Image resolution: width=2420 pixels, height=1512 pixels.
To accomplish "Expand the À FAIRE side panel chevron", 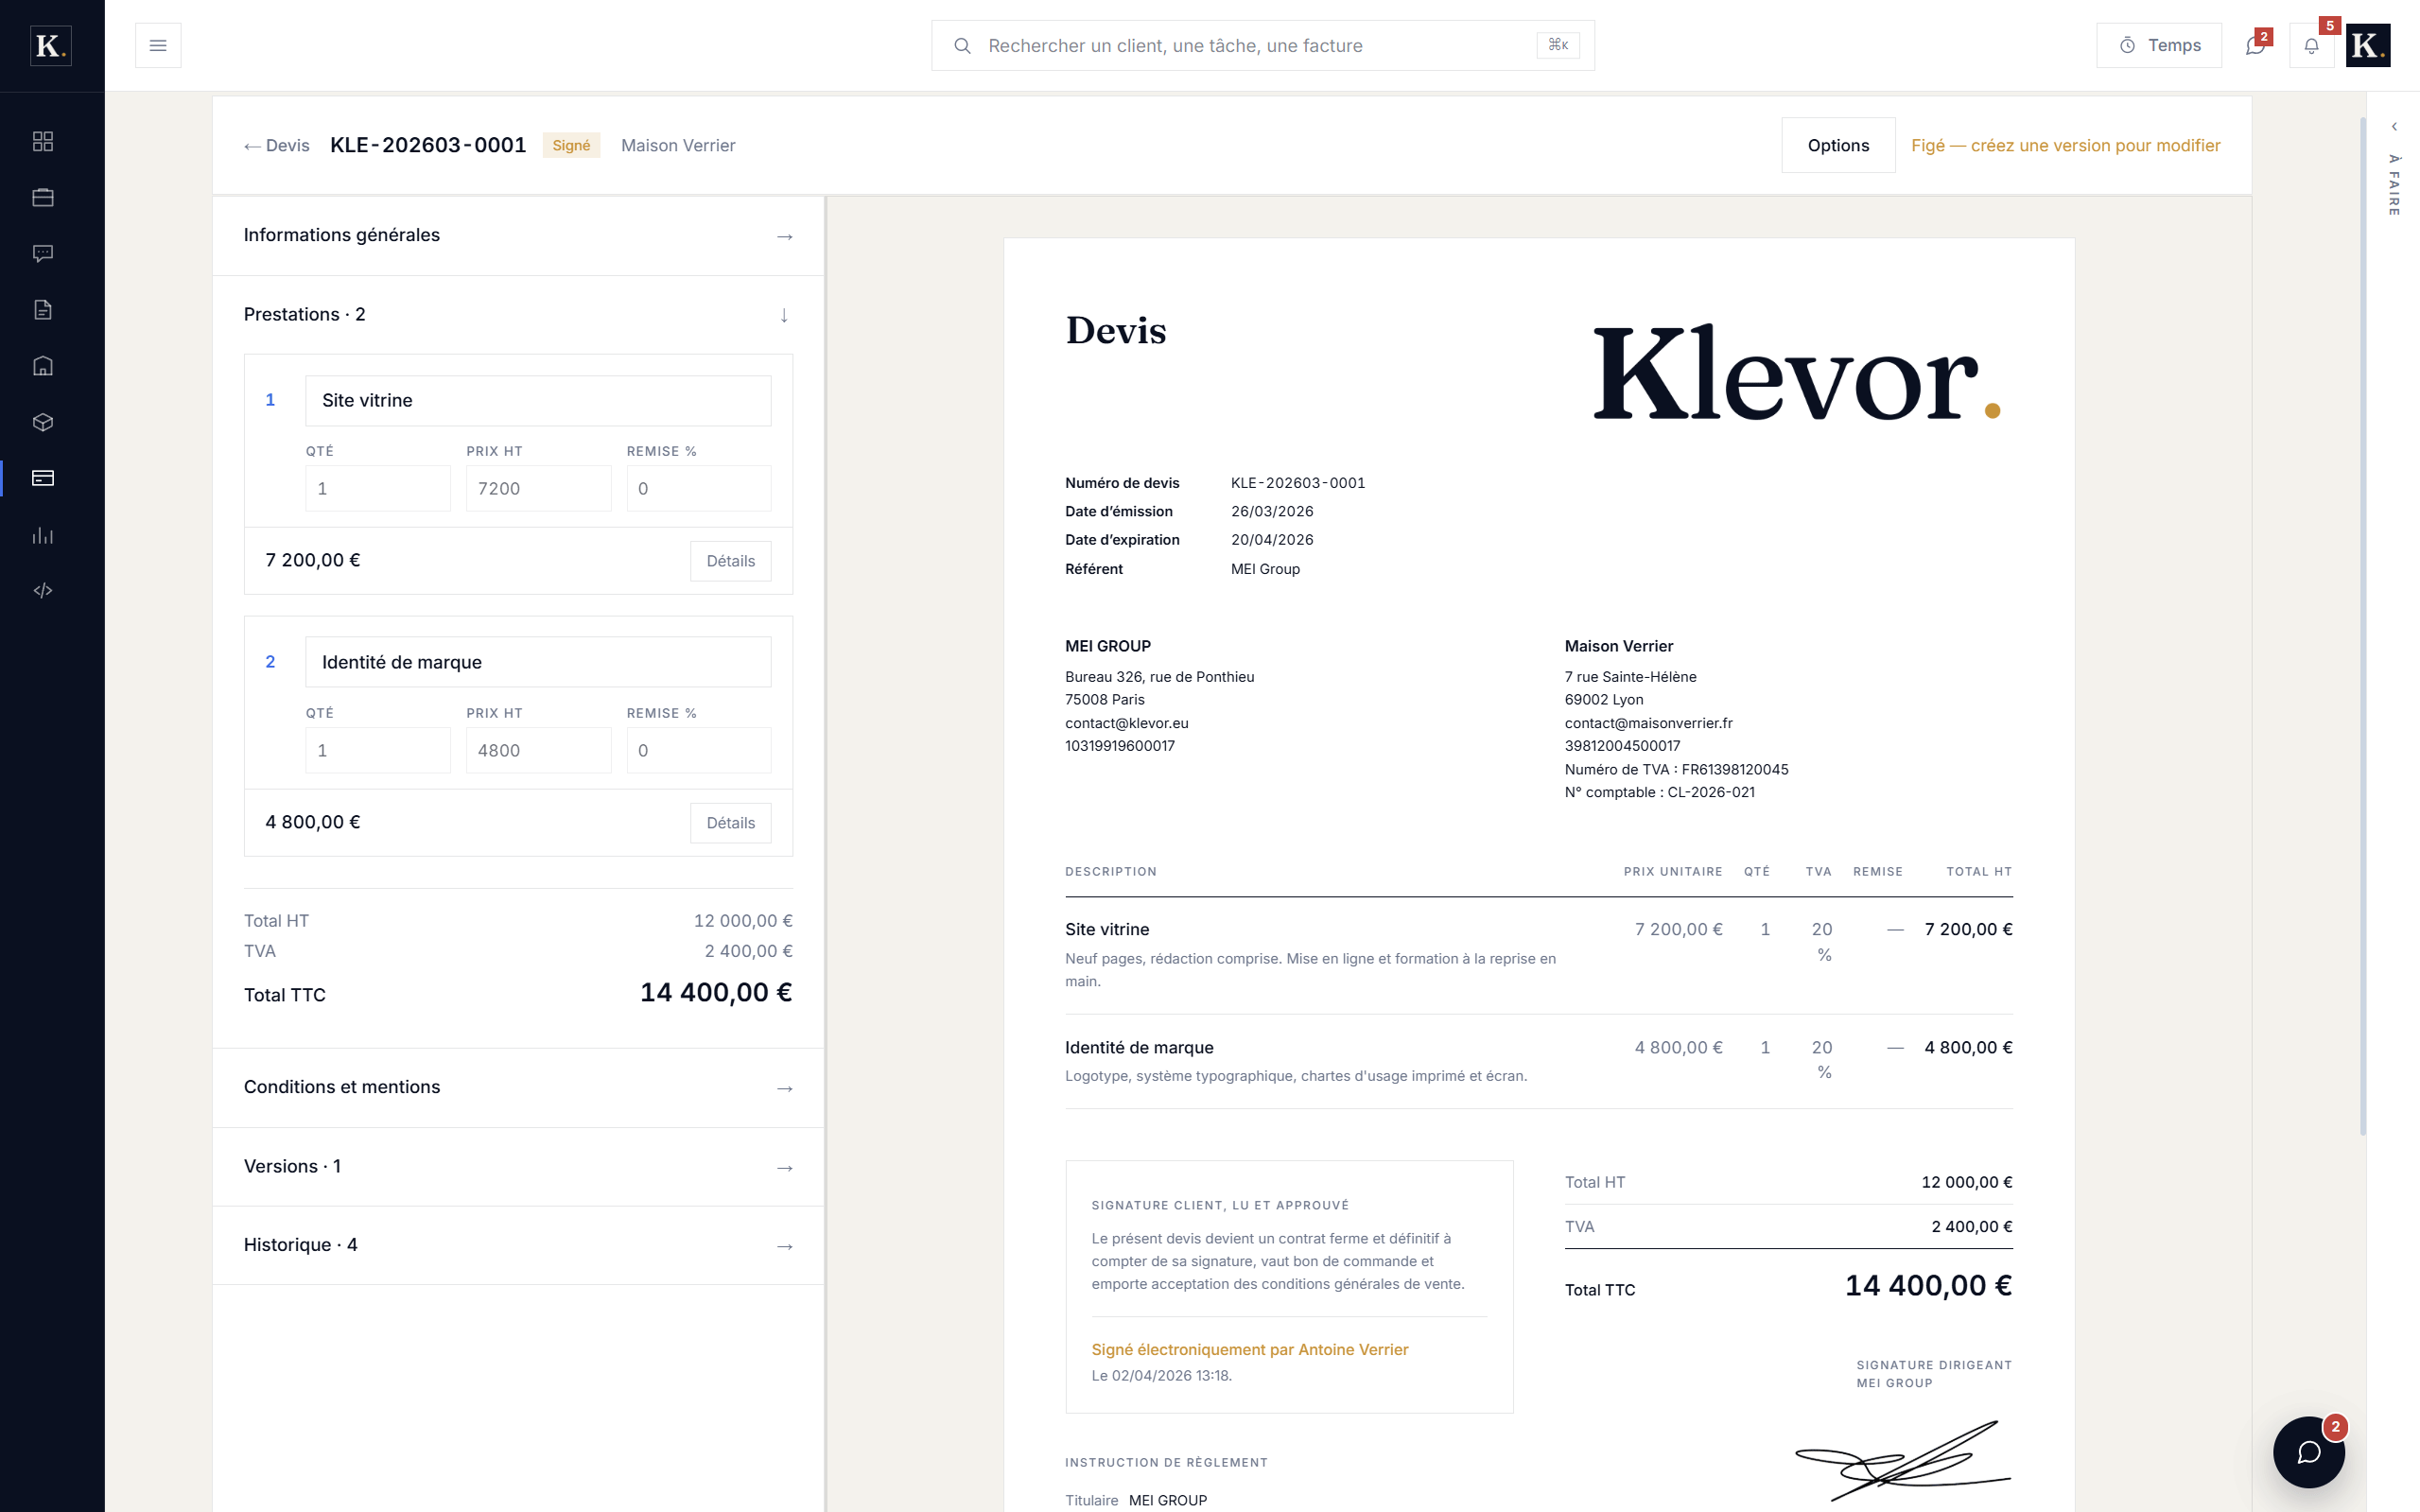I will pos(2394,127).
